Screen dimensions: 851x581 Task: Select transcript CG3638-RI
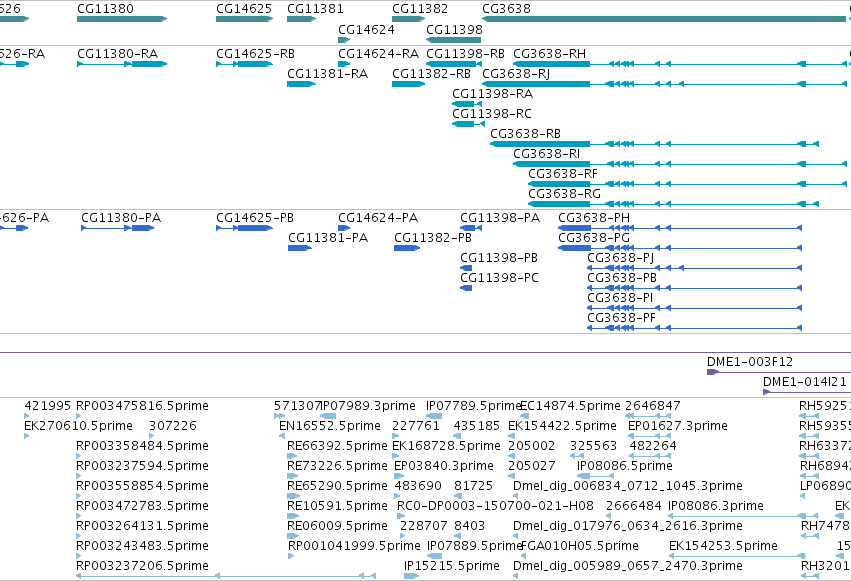coord(680,164)
